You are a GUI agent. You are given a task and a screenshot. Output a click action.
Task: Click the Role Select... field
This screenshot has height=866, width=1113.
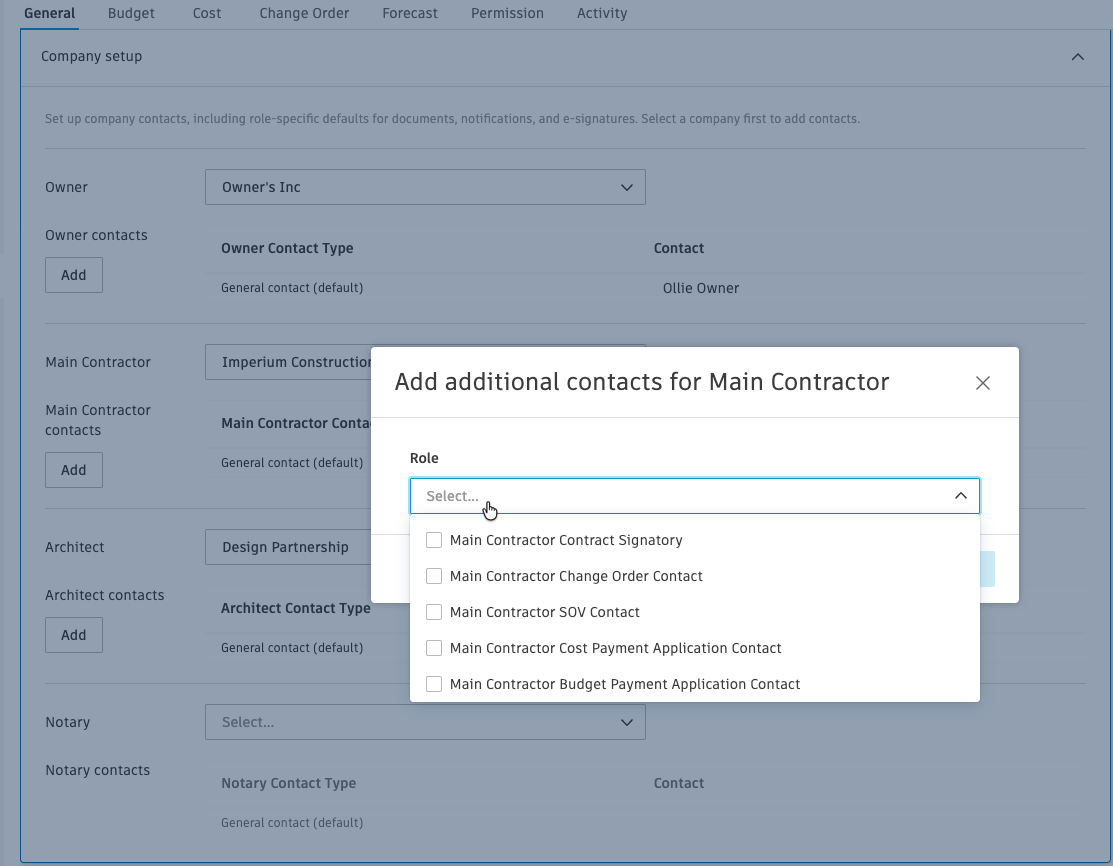click(x=695, y=496)
